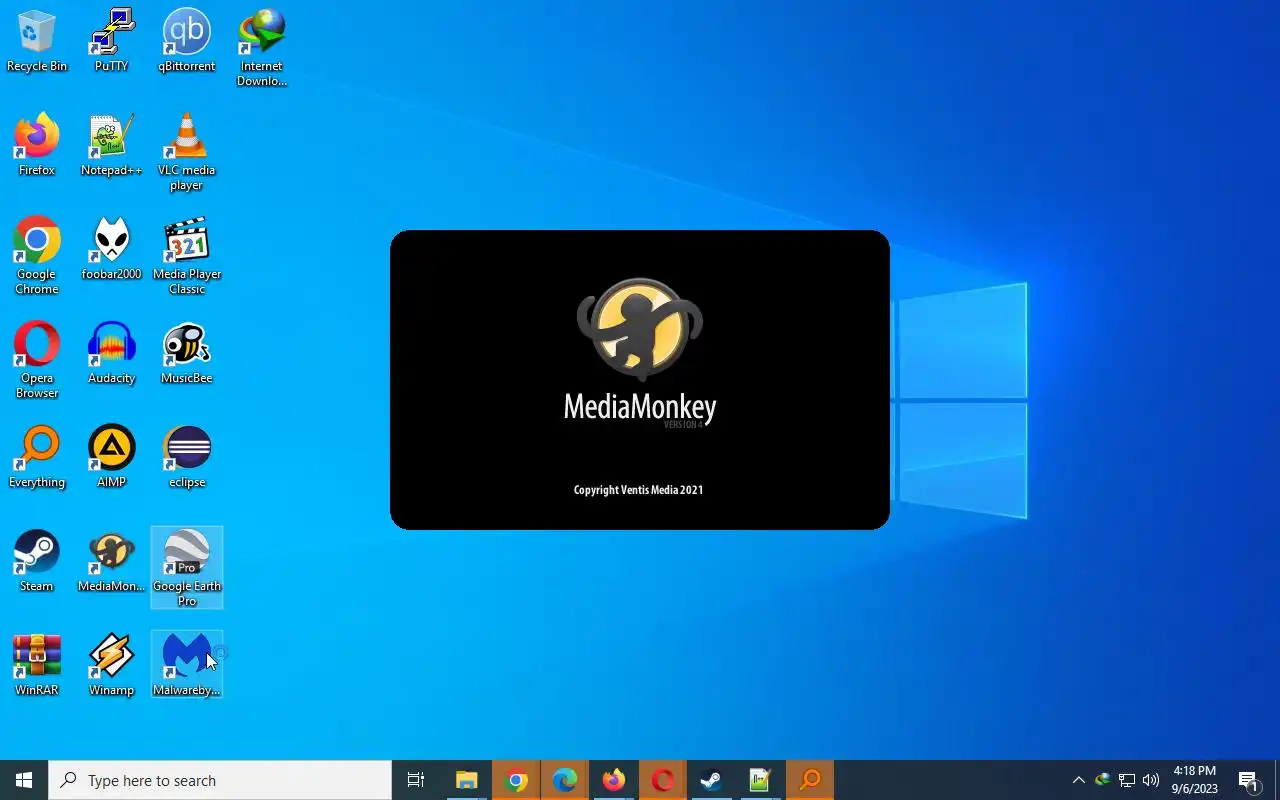
Task: Select the Media Player Classic desktop shortcut
Action: coord(186,256)
